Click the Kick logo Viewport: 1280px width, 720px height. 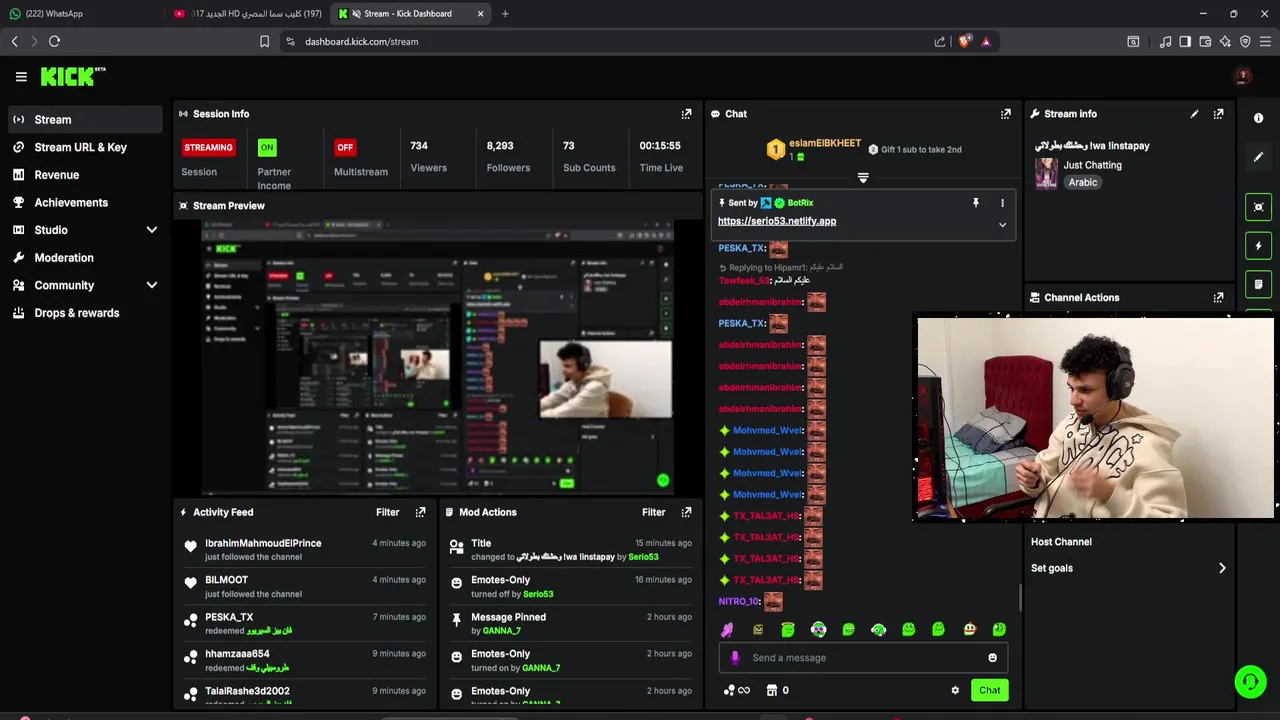click(x=73, y=76)
